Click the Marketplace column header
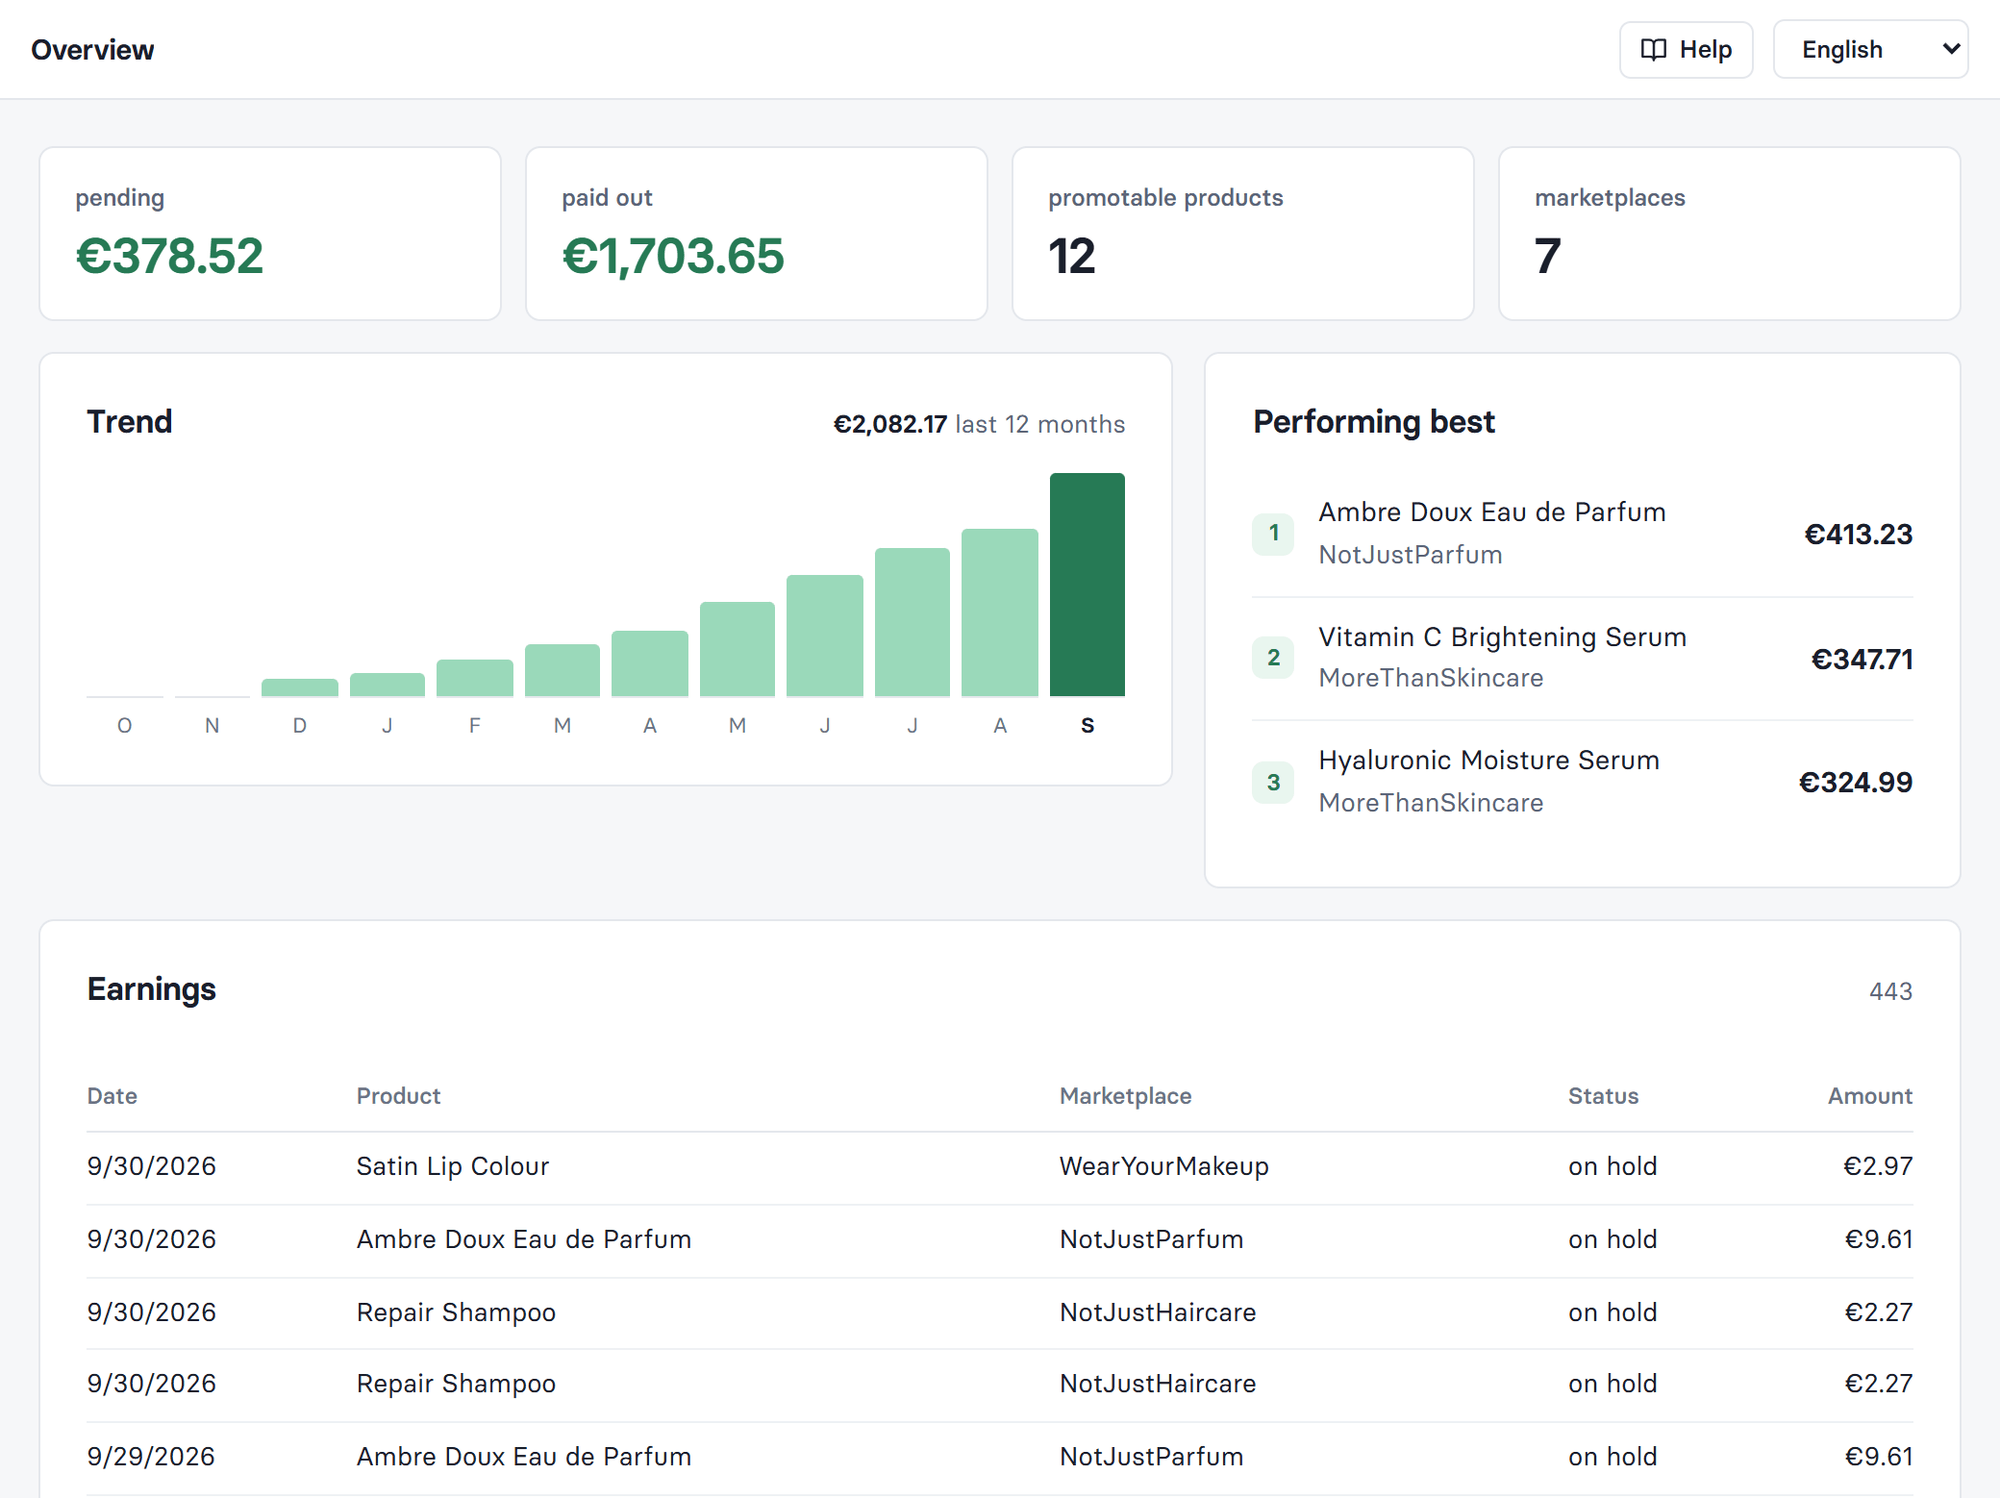 coord(1125,1096)
